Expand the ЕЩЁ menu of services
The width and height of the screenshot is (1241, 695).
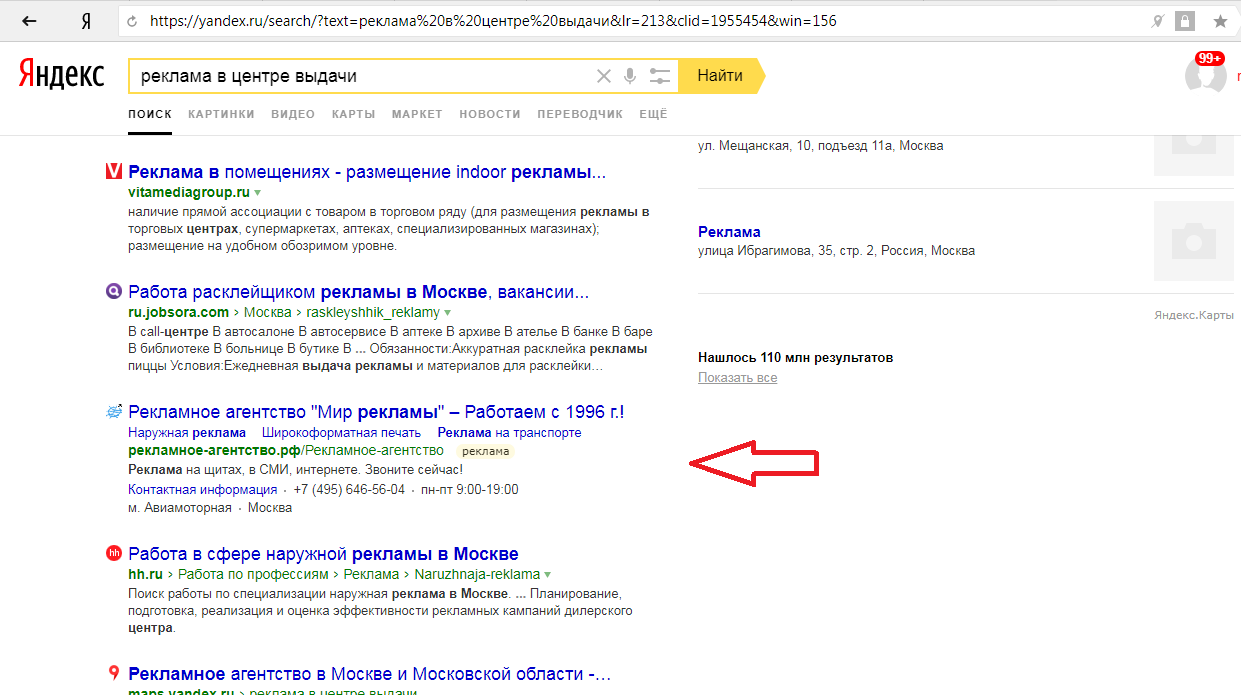pyautogui.click(x=653, y=114)
